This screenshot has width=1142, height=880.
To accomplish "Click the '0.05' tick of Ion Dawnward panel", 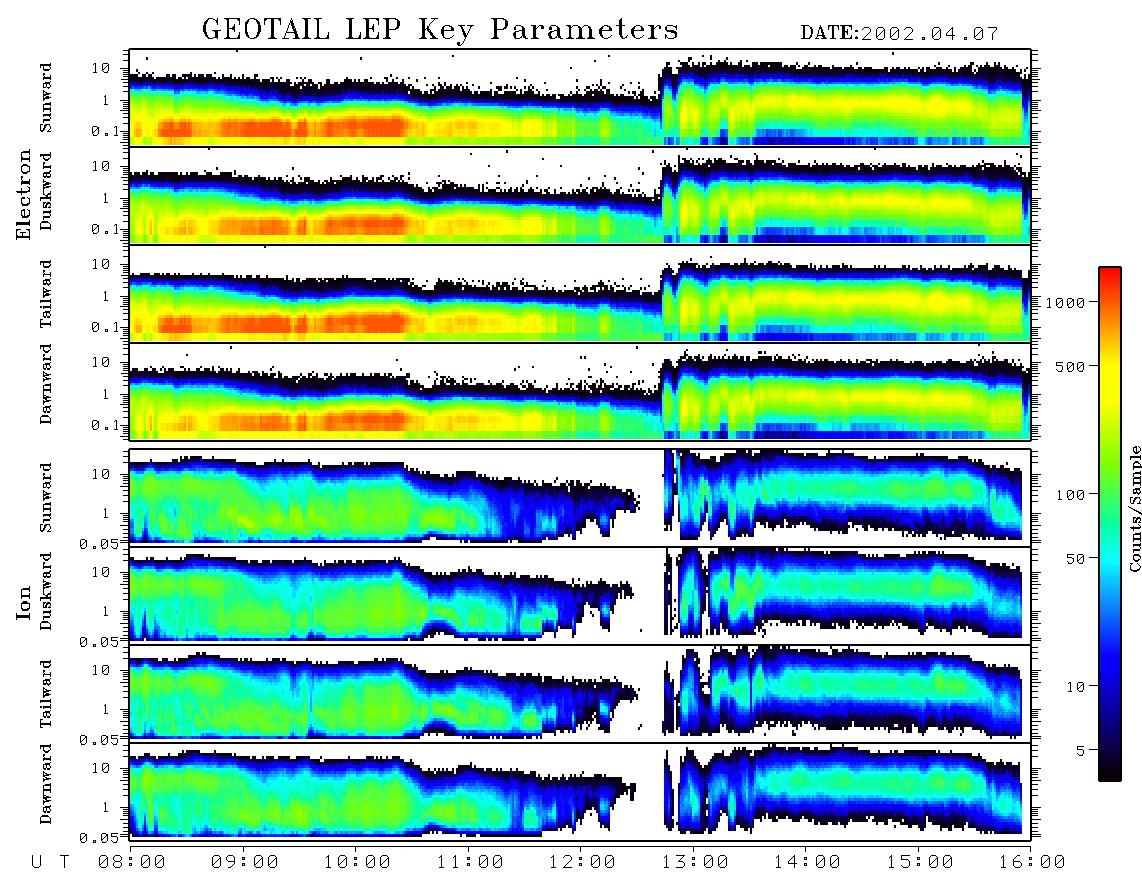I will pyautogui.click(x=99, y=838).
